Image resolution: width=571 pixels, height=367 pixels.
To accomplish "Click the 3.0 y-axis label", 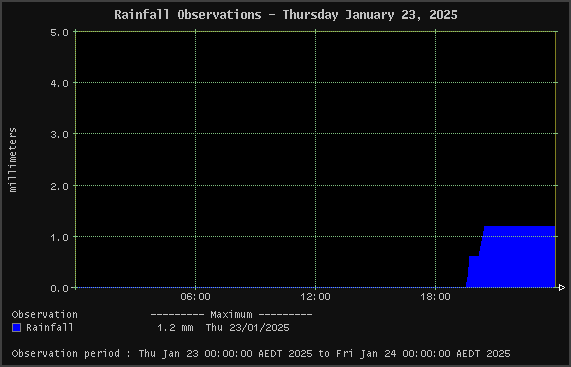I will 60,135.
